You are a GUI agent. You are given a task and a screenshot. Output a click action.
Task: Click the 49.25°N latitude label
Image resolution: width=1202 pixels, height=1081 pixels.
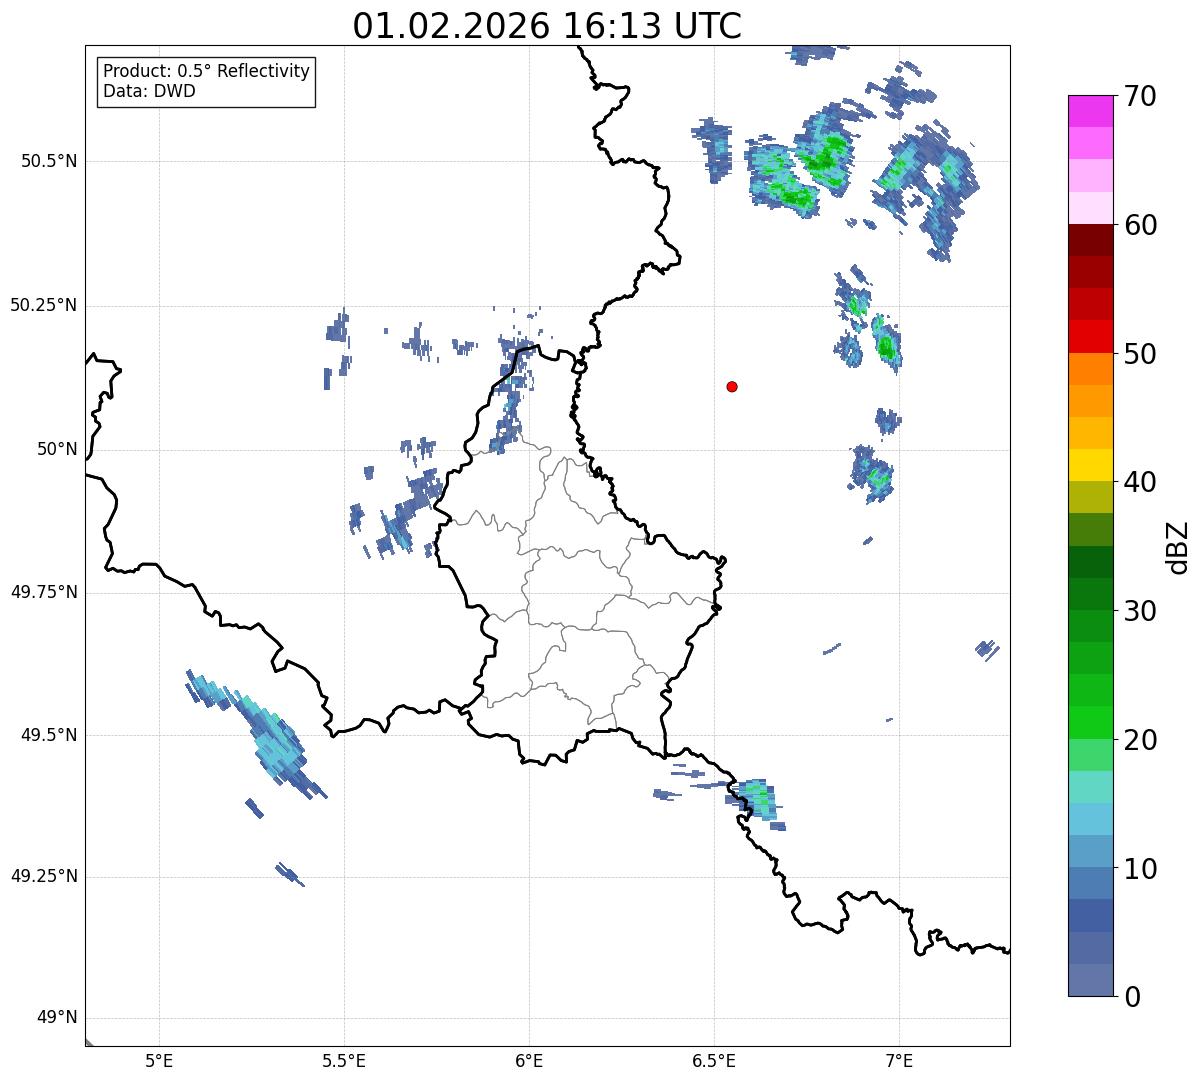click(43, 876)
